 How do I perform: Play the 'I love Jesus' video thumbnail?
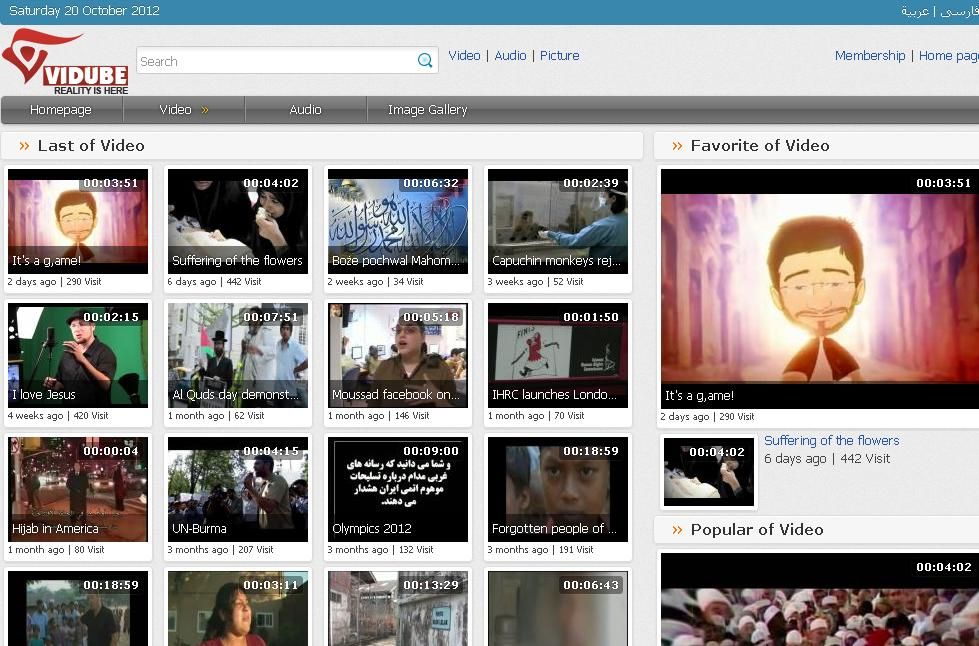pyautogui.click(x=78, y=354)
